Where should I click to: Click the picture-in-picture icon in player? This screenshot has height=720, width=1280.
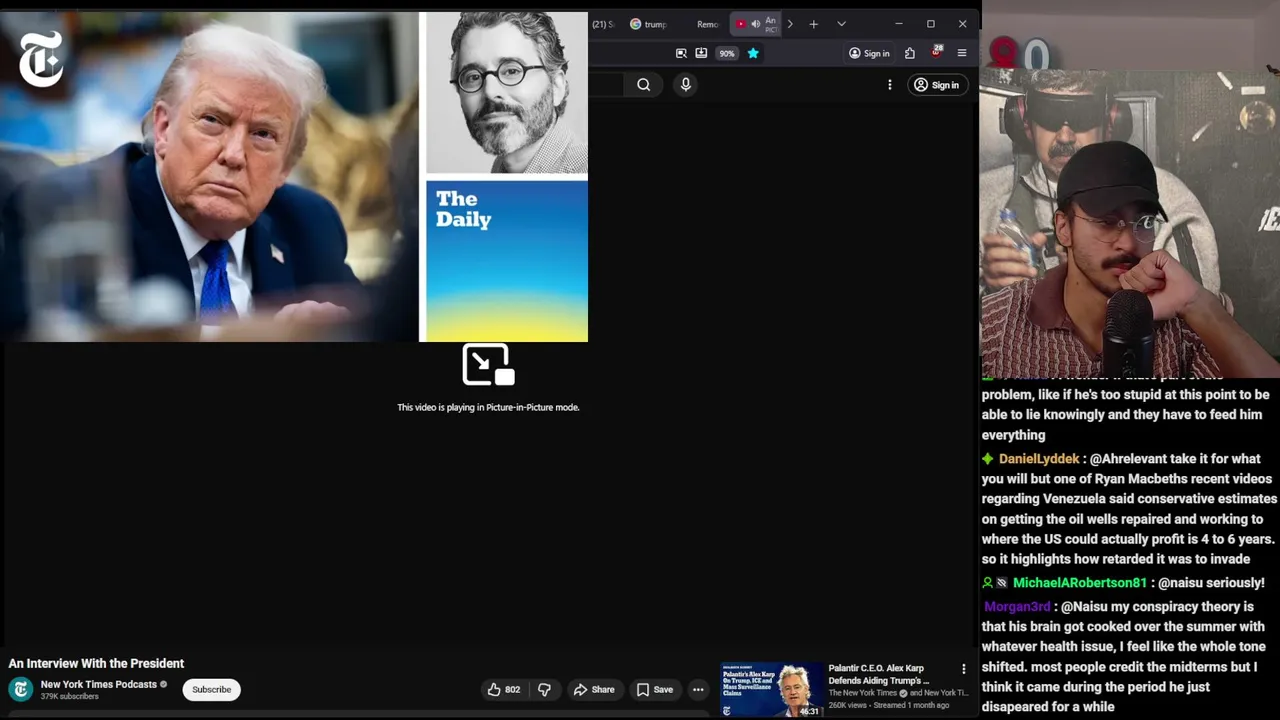(488, 364)
